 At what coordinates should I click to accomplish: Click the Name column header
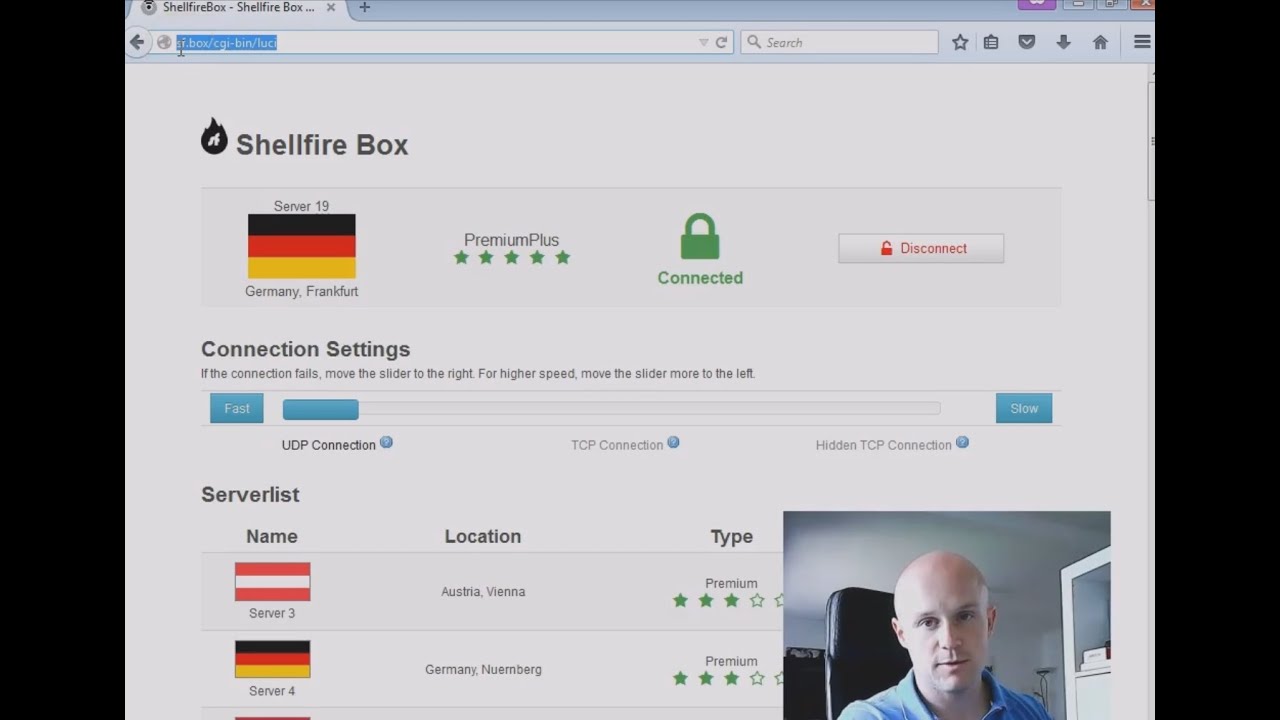coord(272,537)
